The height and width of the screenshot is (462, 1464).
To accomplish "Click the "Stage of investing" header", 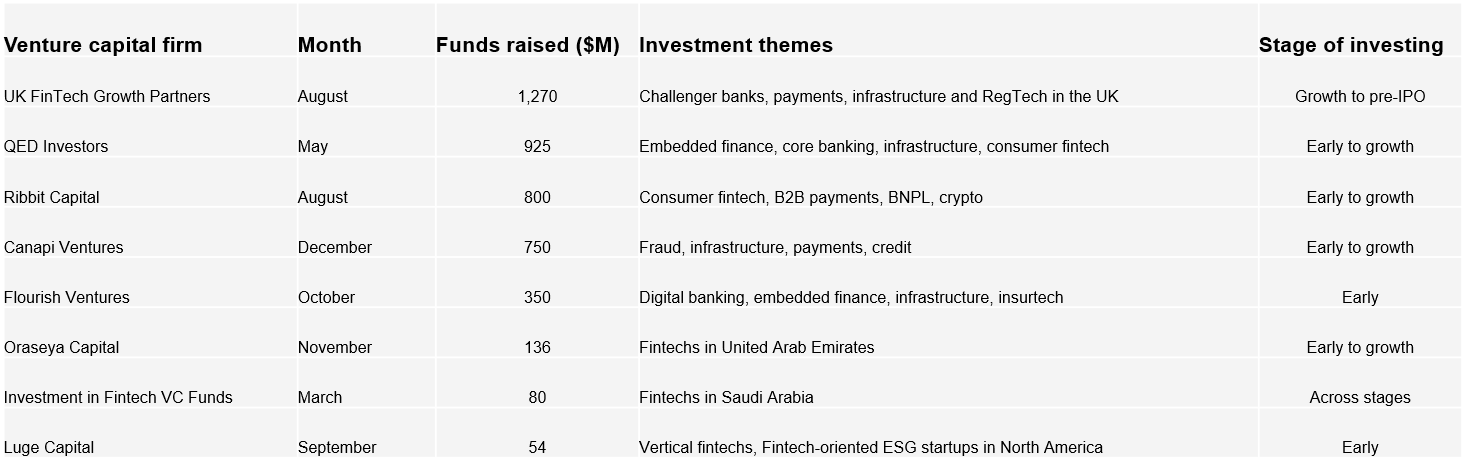I will (x=1350, y=45).
